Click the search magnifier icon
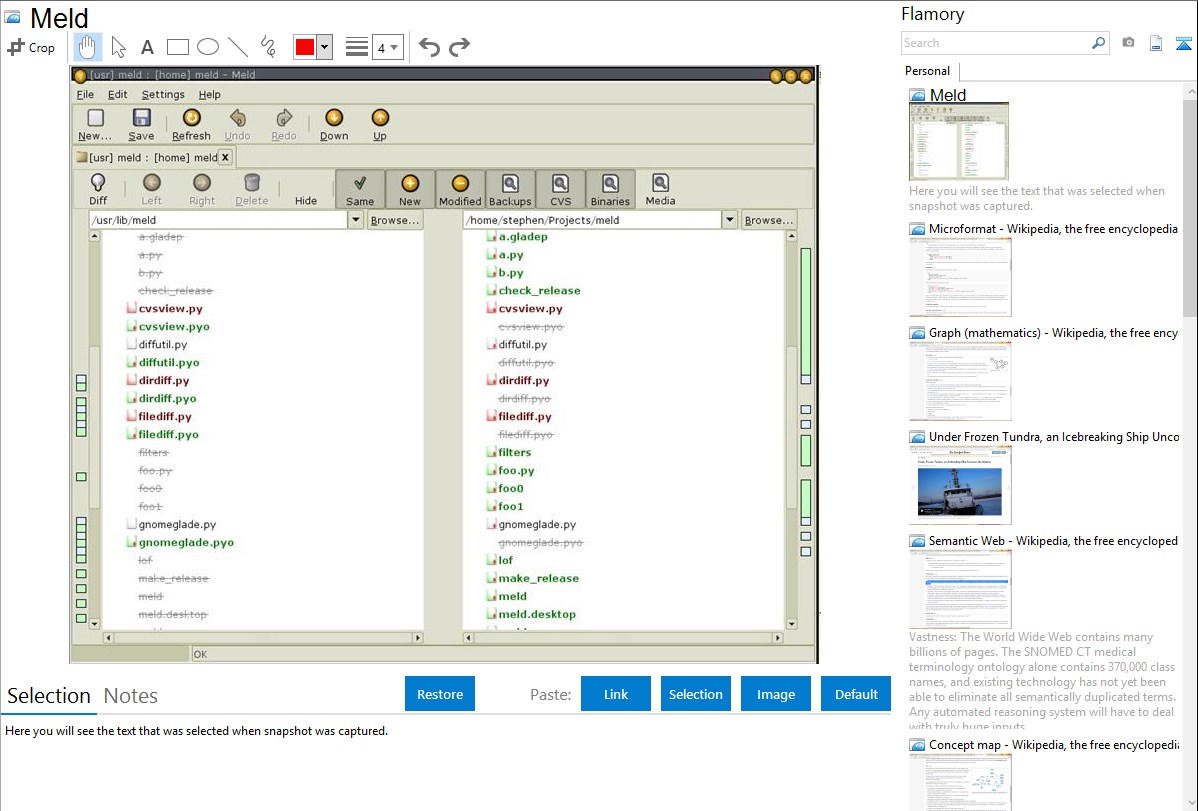The image size is (1198, 811). click(1098, 43)
